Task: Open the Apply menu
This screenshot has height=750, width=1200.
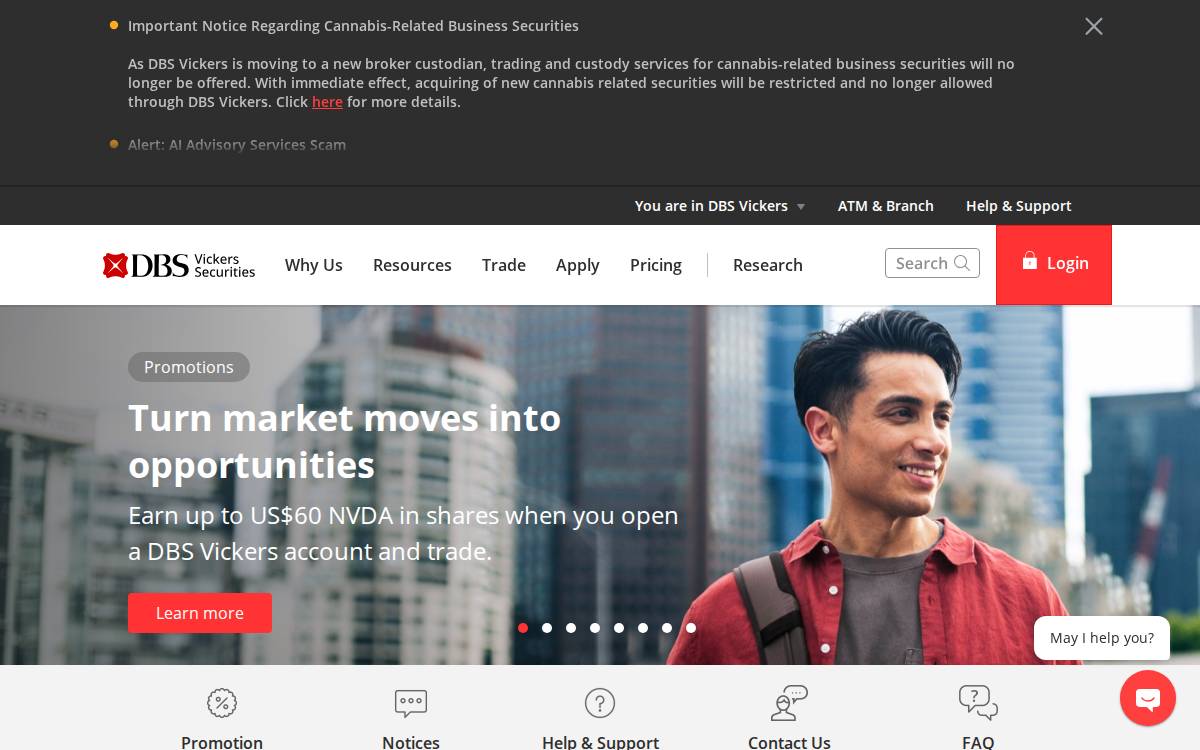Action: tap(578, 265)
